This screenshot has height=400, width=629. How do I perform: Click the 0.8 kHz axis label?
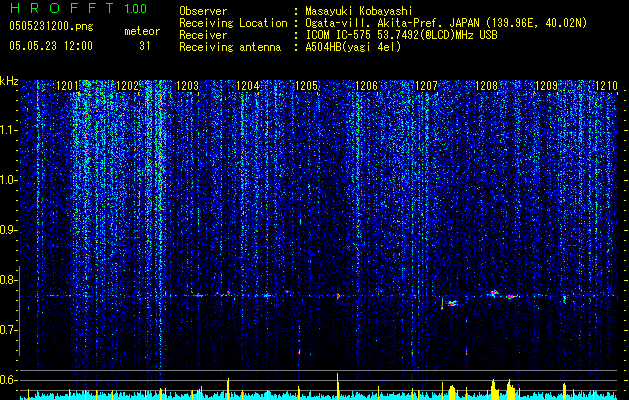(8, 280)
